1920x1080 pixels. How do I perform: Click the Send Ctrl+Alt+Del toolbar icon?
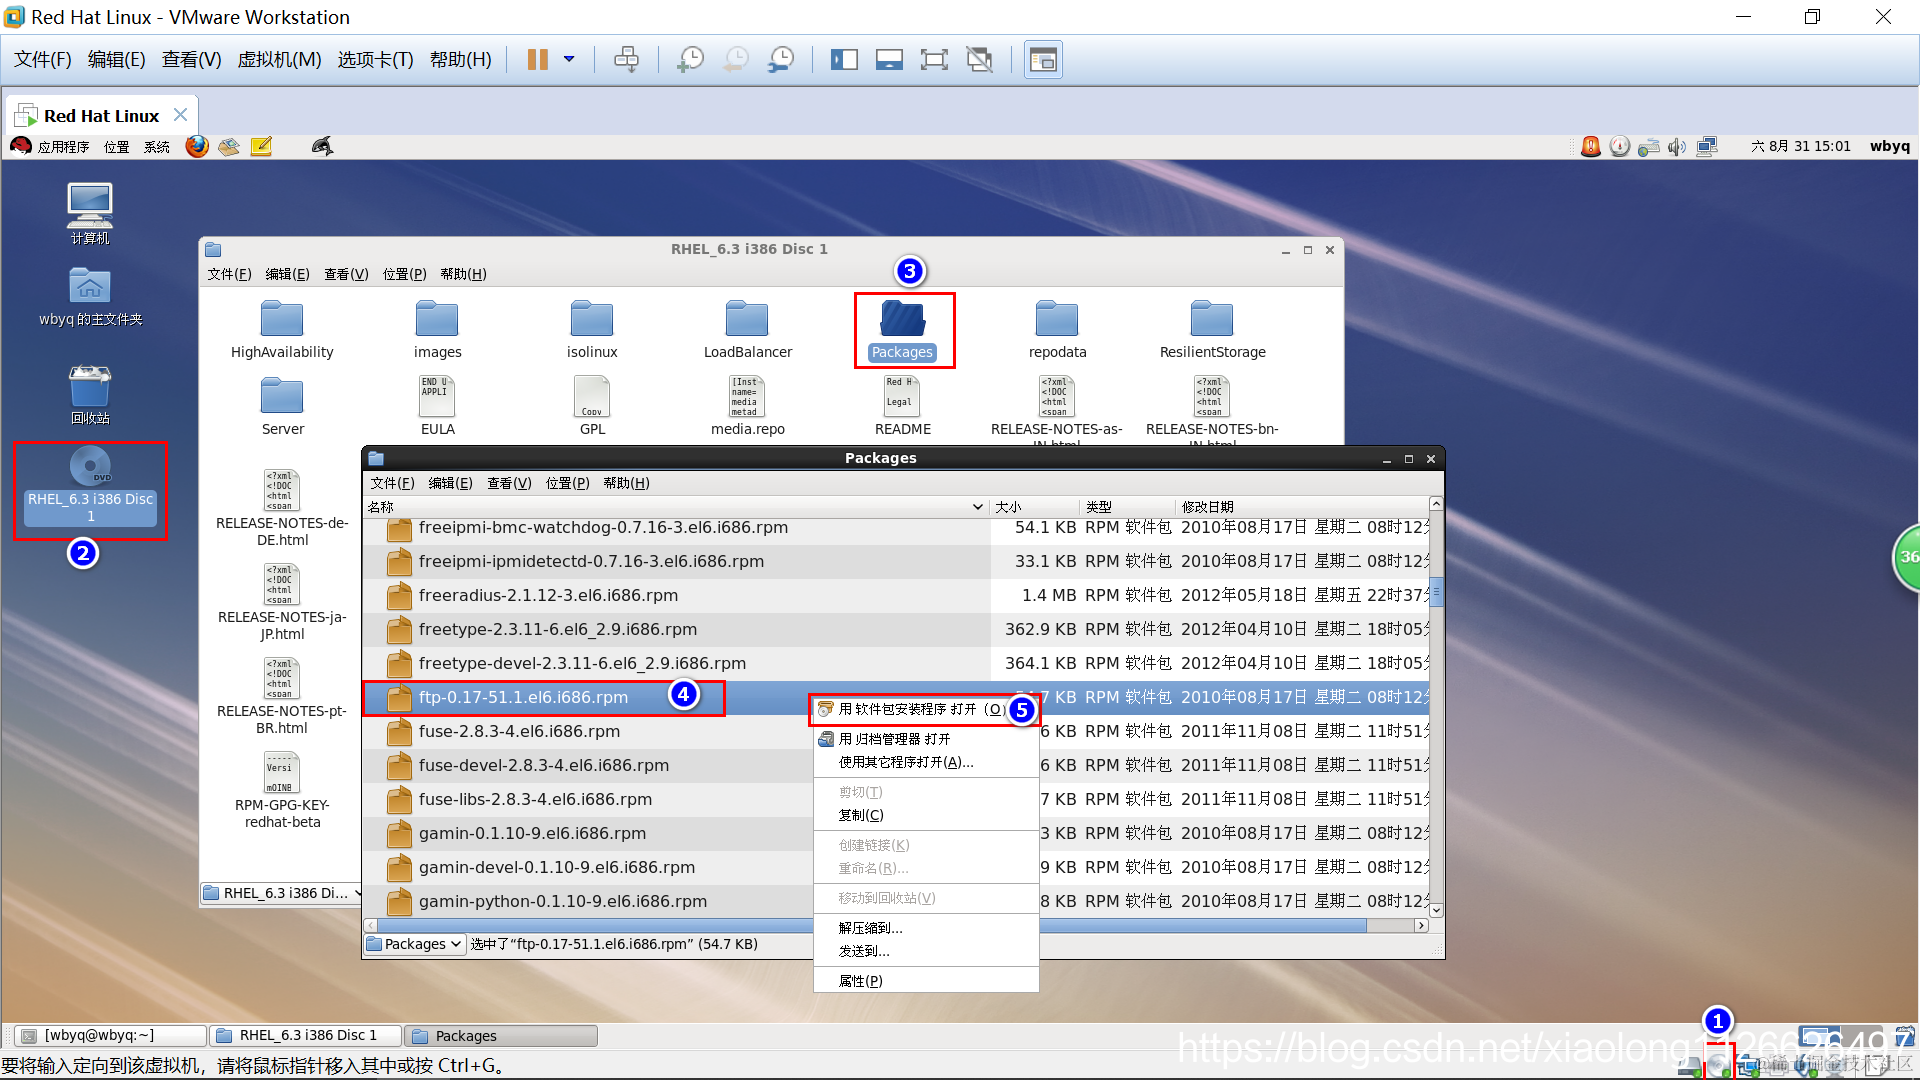(626, 60)
